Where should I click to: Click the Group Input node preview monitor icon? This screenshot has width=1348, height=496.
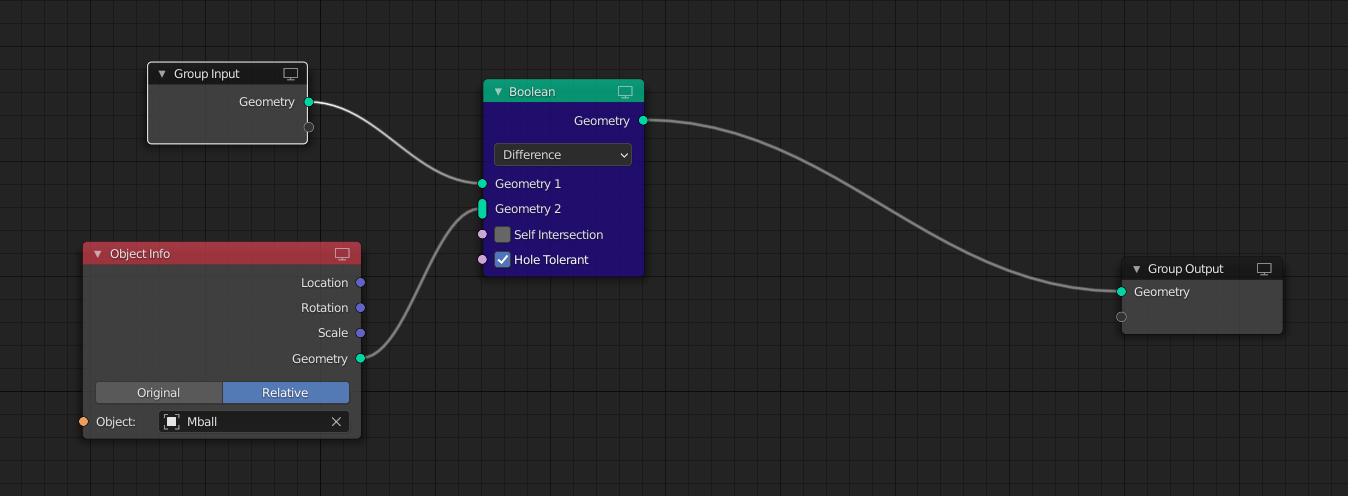point(291,74)
